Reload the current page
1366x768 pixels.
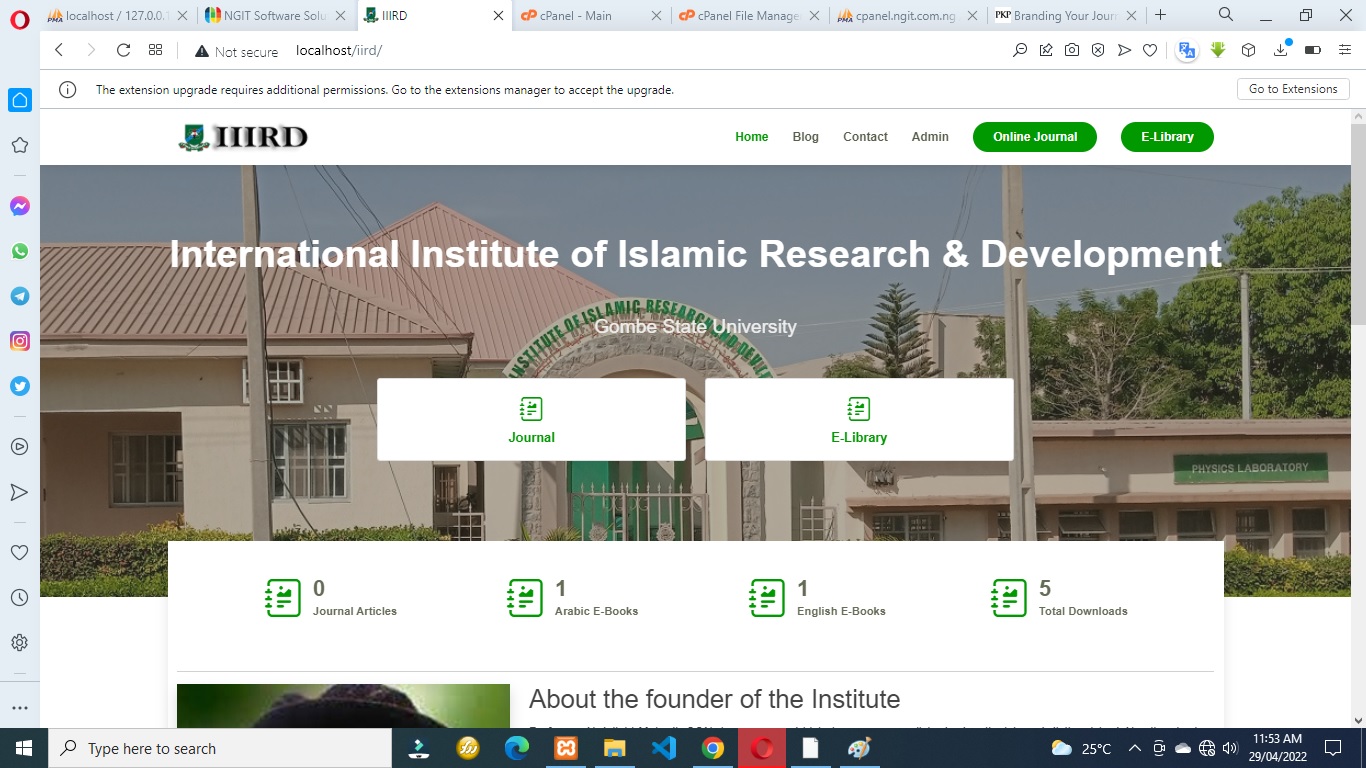[x=124, y=50]
